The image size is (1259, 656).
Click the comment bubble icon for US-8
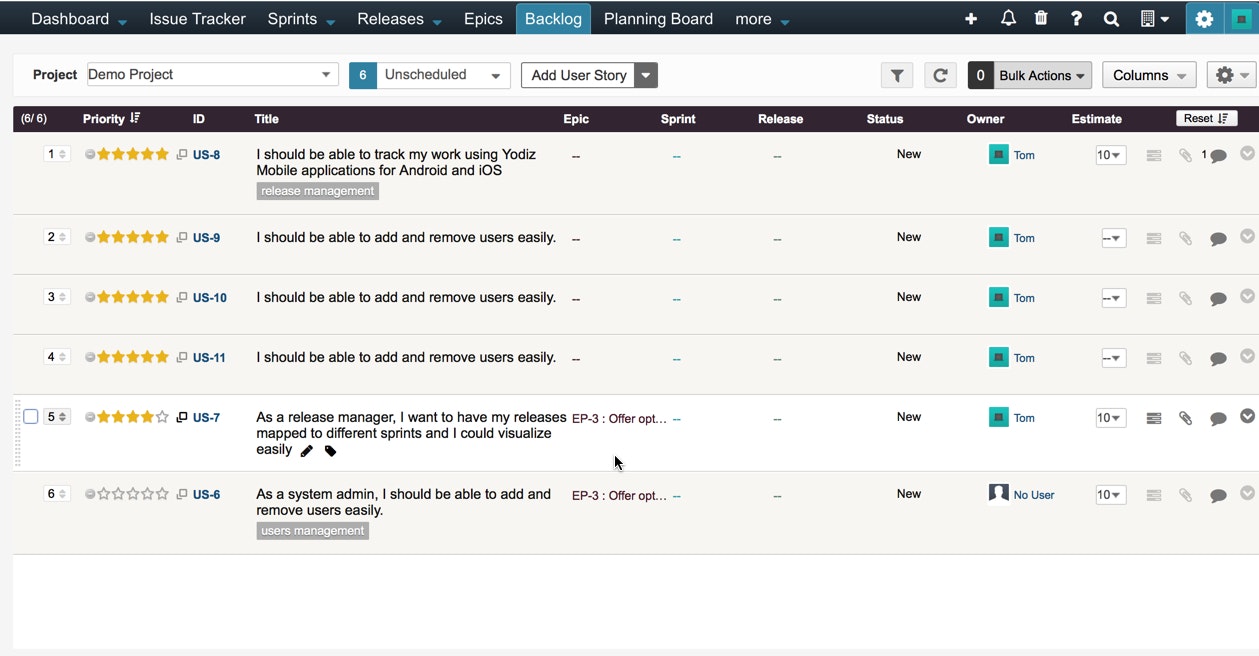point(1218,156)
